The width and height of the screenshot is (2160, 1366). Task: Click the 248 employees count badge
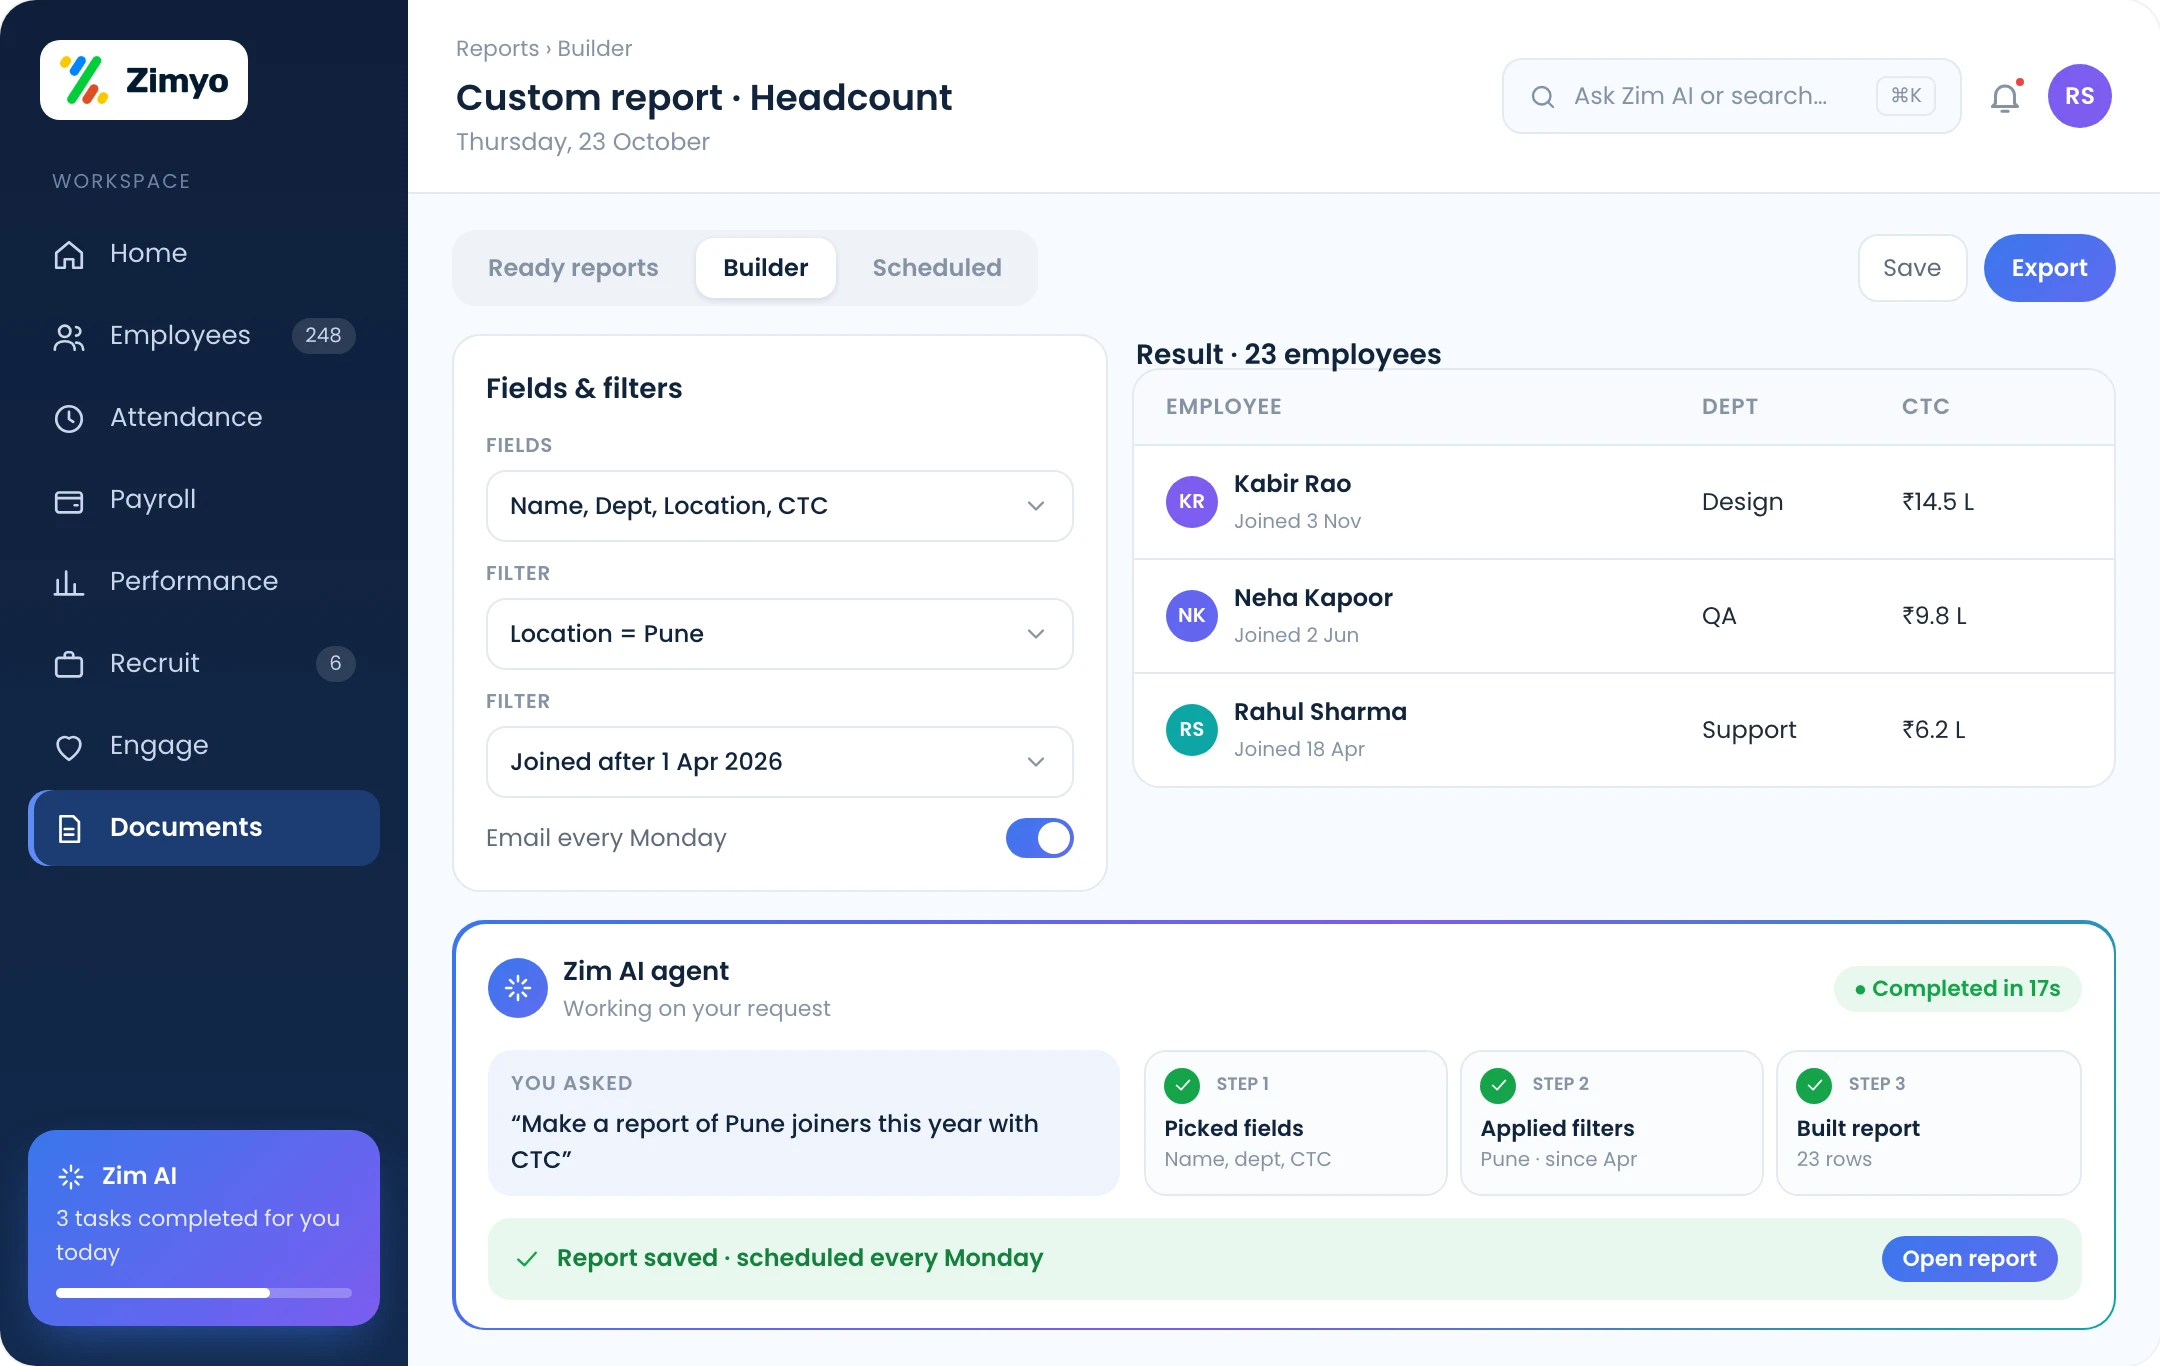[323, 335]
